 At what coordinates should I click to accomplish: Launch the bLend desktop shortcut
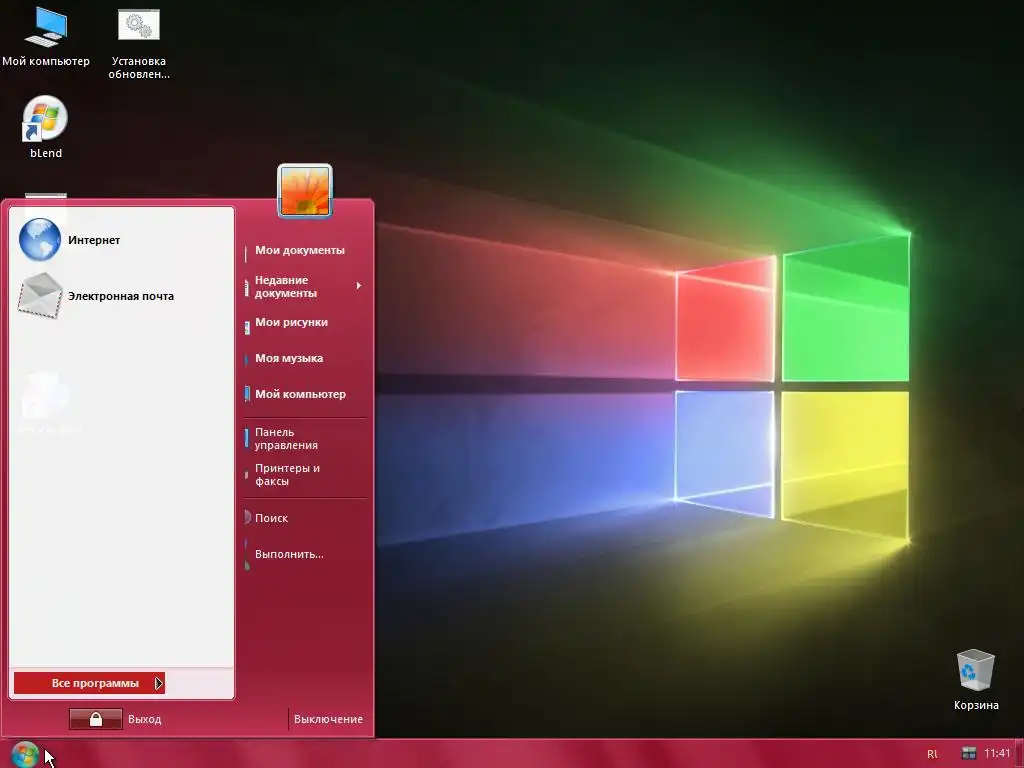click(46, 128)
